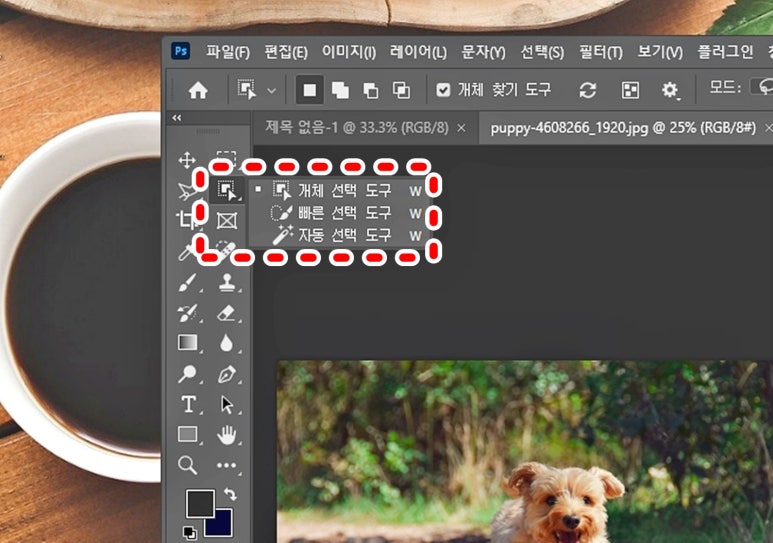Screen dimensions: 773x543
Task: Open the 레이어(L) menu
Action: click(x=418, y=51)
